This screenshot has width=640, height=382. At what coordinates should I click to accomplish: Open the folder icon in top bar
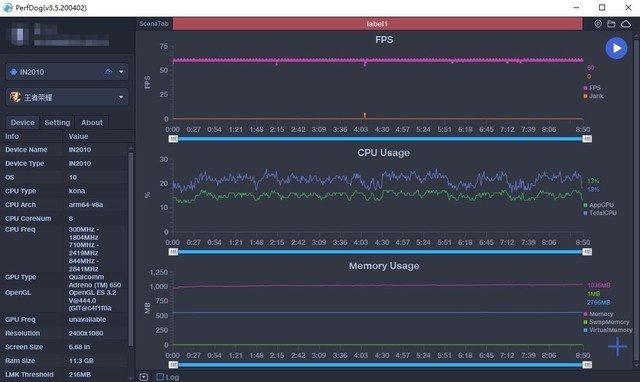pos(611,24)
